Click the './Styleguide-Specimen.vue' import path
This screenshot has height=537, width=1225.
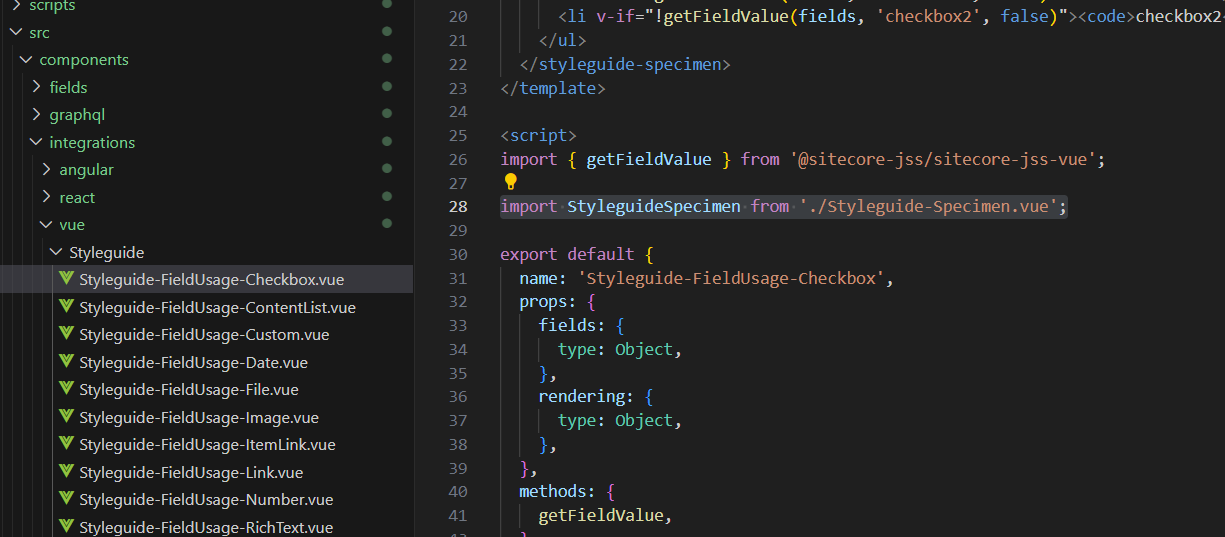point(930,206)
